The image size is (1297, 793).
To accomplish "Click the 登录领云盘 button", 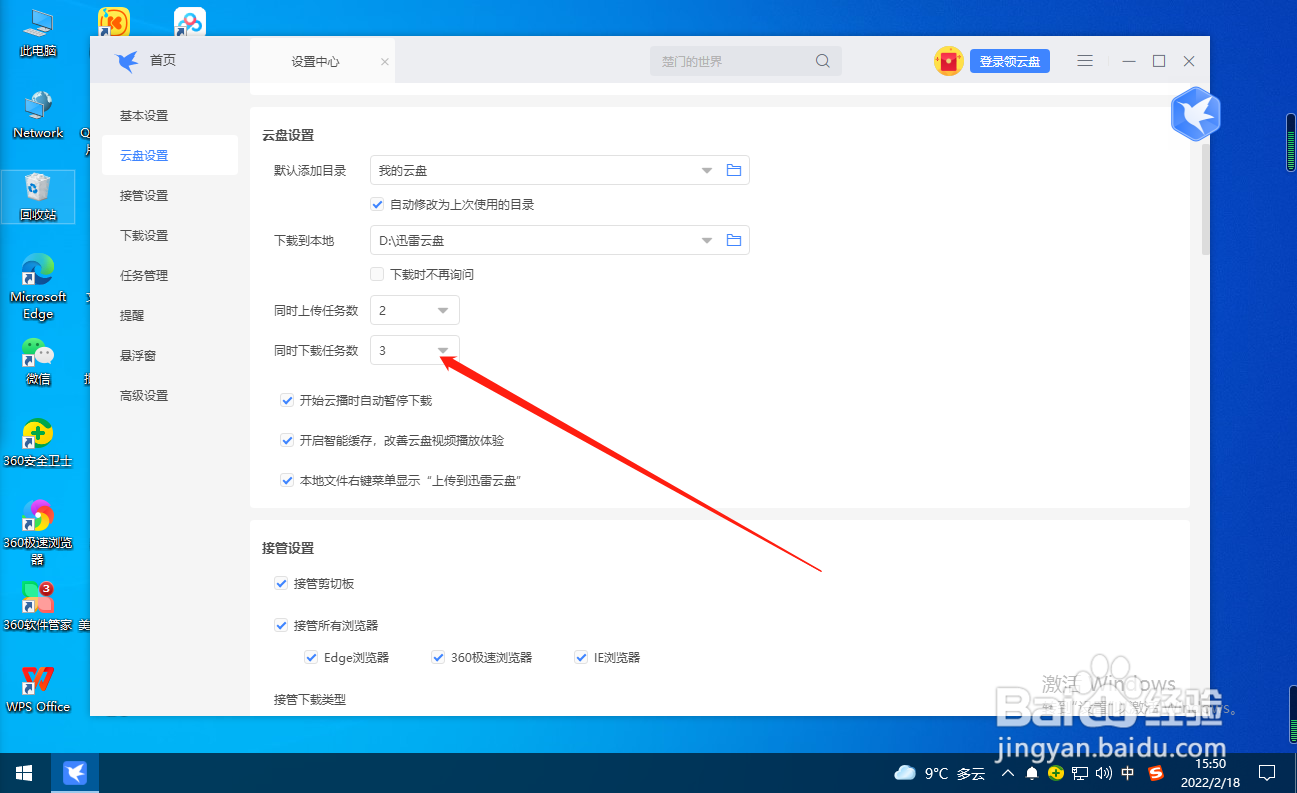I will tap(1009, 61).
